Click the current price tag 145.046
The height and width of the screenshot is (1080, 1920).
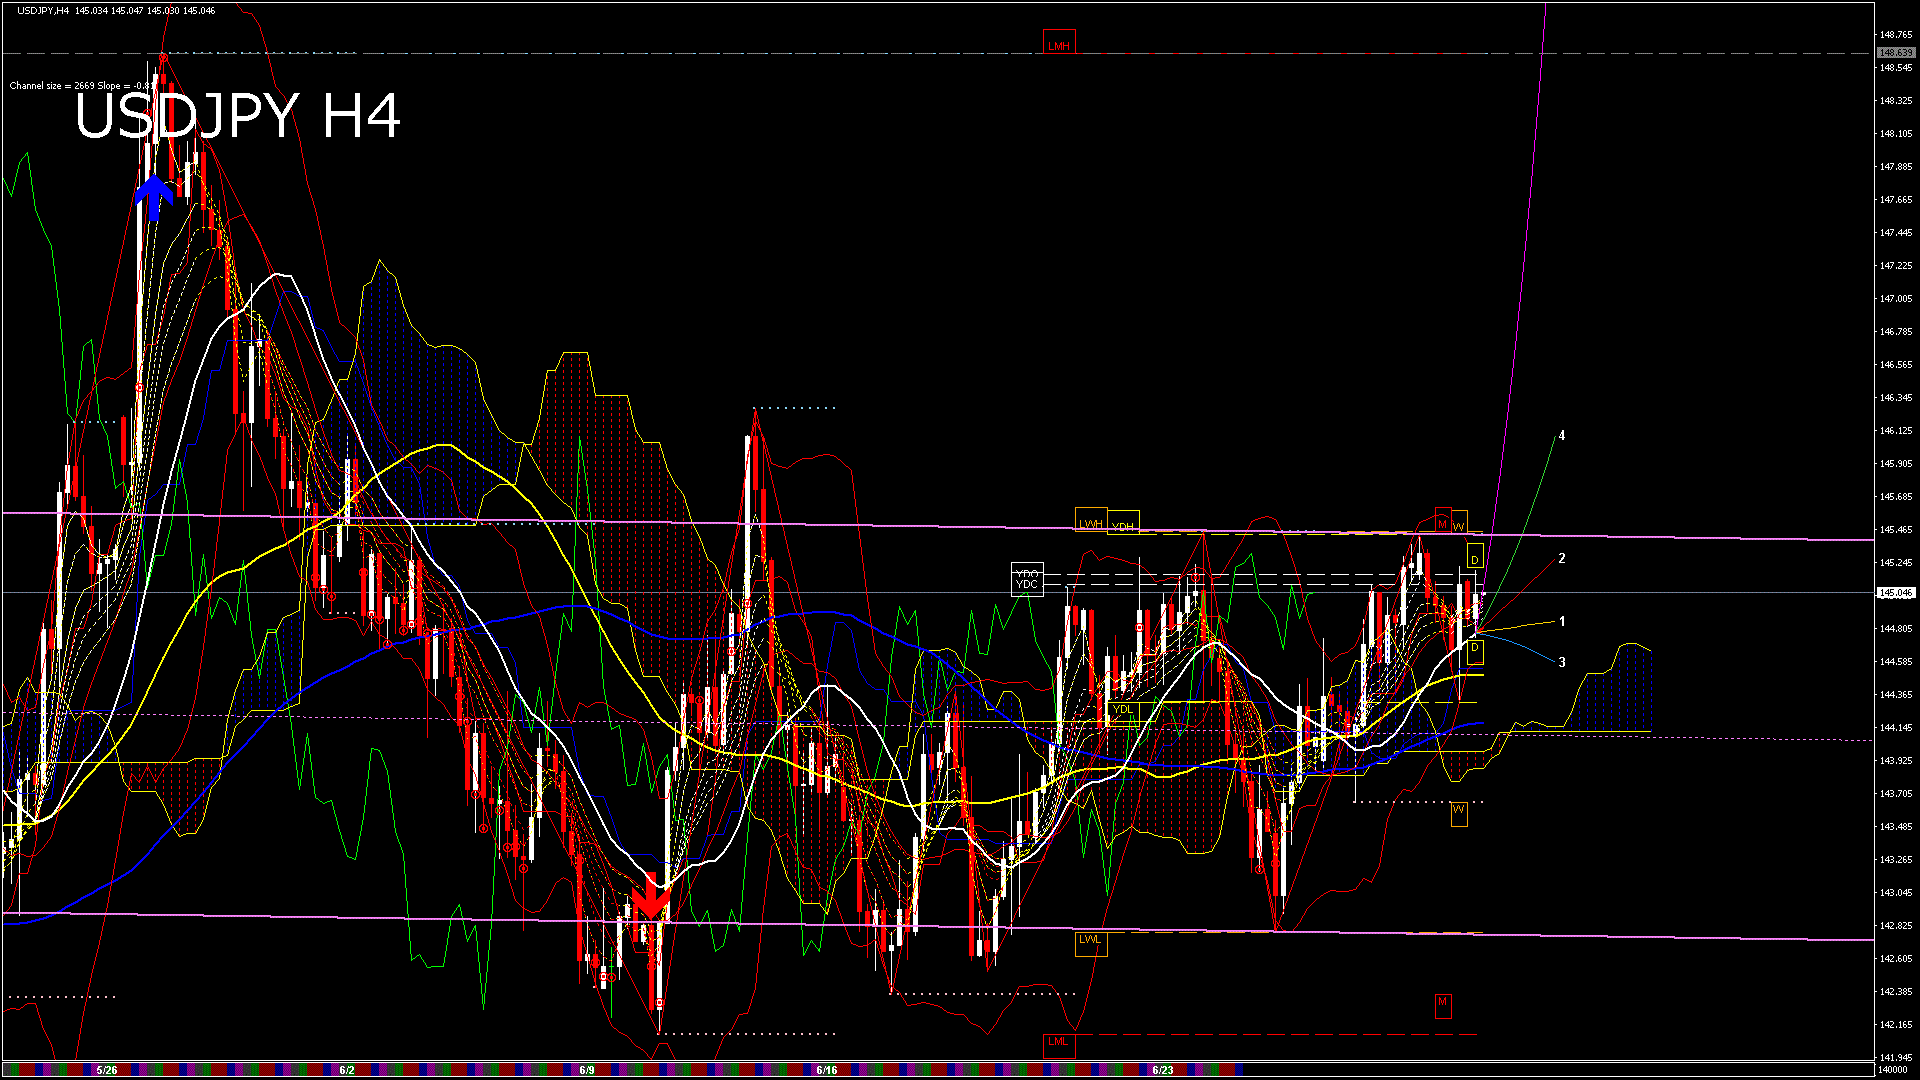pyautogui.click(x=1895, y=593)
